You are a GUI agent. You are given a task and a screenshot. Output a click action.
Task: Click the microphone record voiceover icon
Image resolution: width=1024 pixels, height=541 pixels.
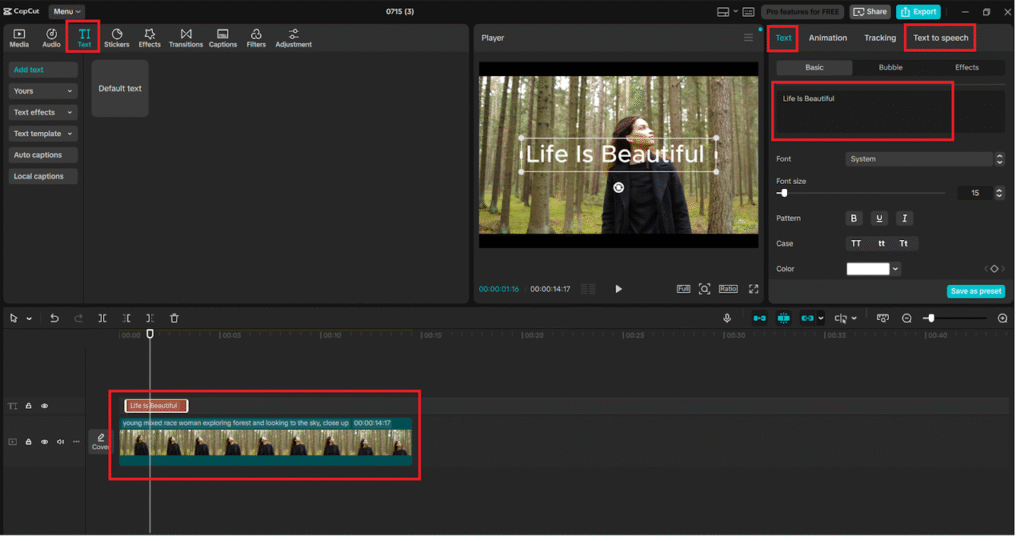(728, 318)
